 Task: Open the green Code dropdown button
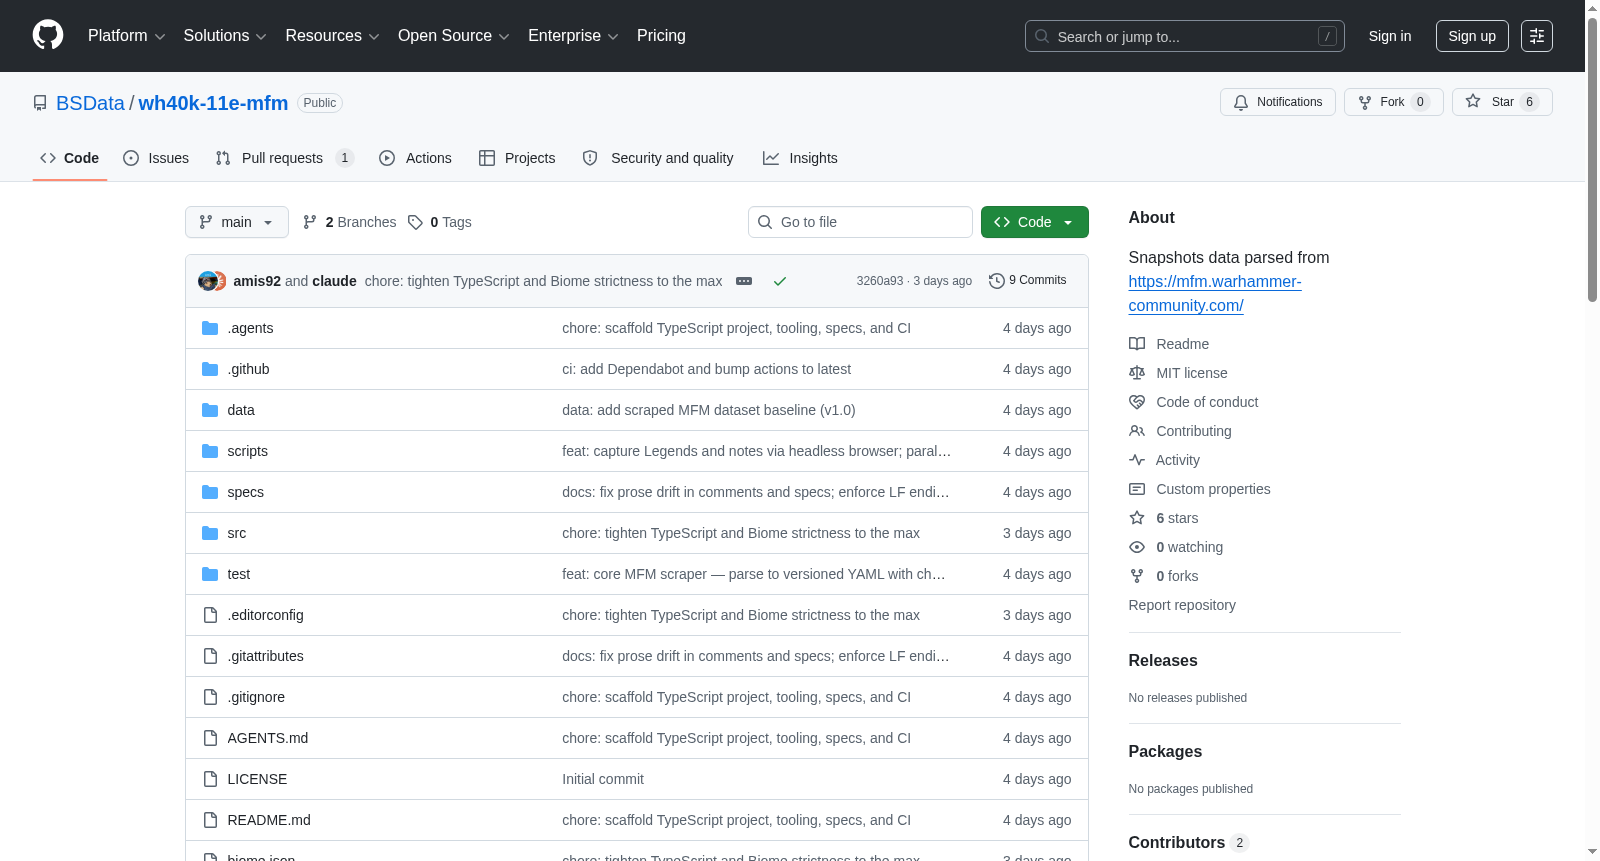click(x=1035, y=222)
